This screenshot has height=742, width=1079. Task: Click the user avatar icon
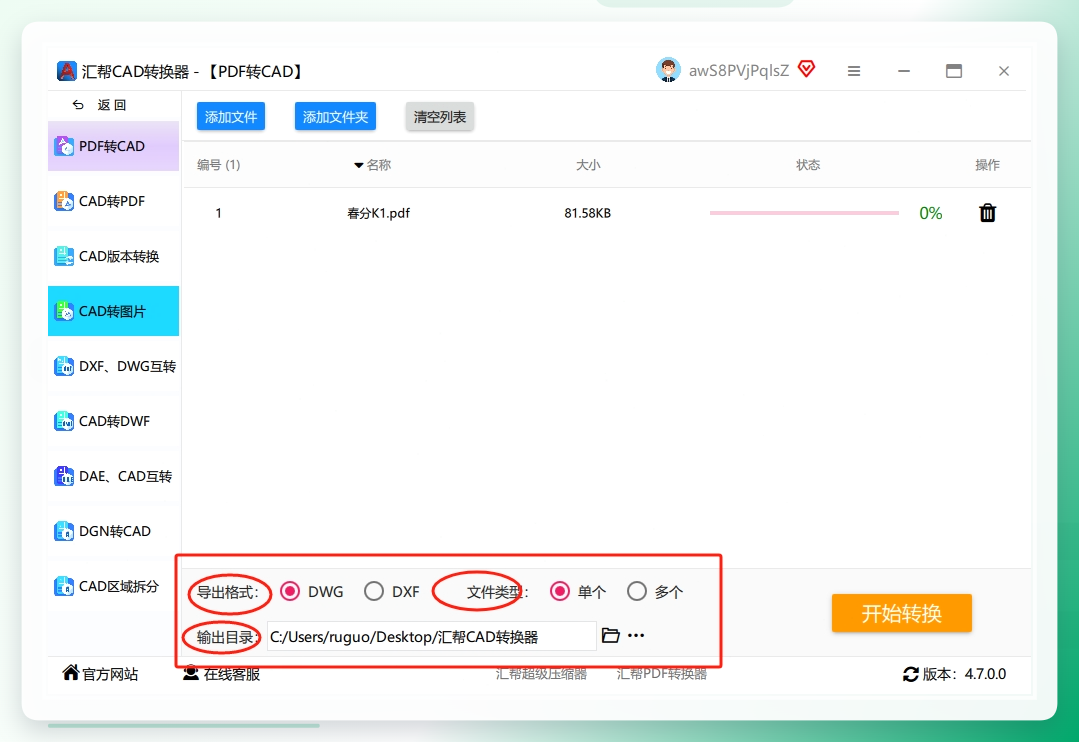click(x=667, y=70)
